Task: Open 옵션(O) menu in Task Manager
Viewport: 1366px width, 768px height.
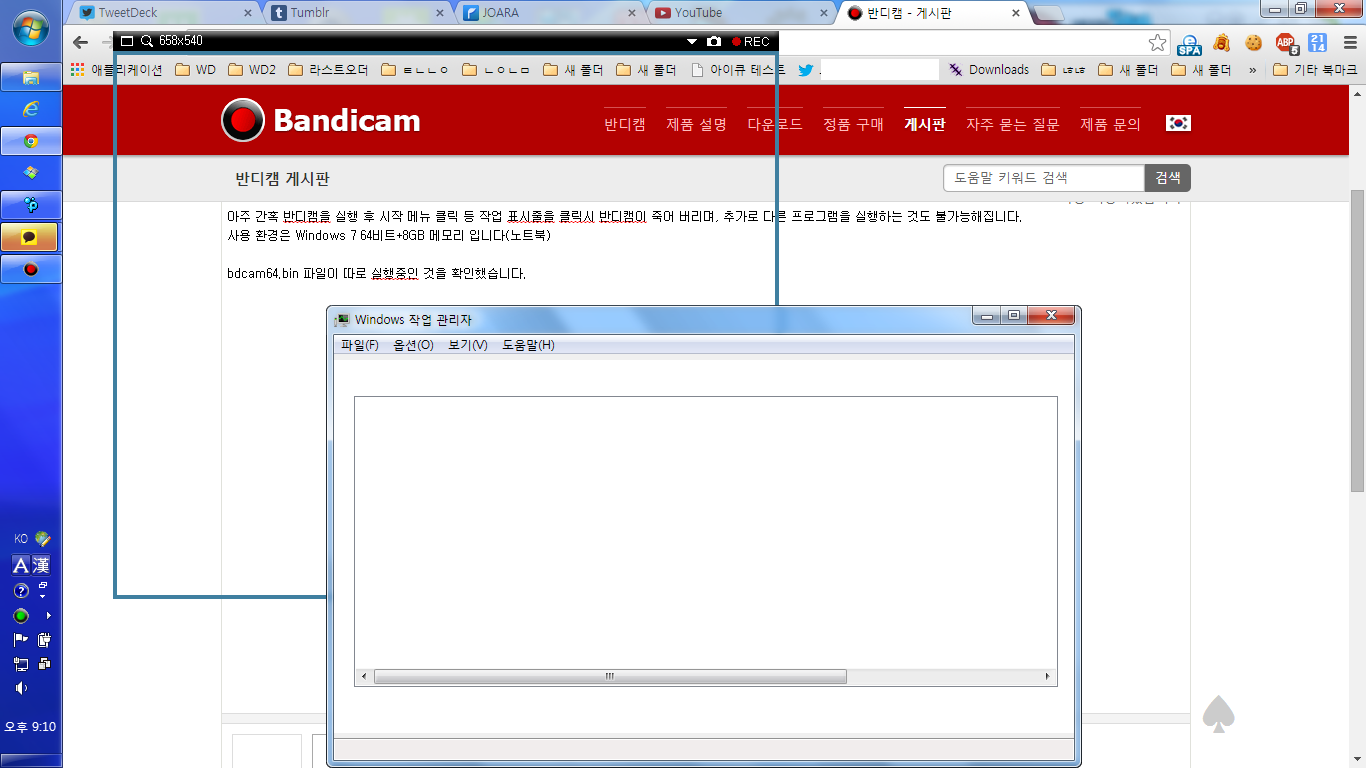Action: click(414, 345)
